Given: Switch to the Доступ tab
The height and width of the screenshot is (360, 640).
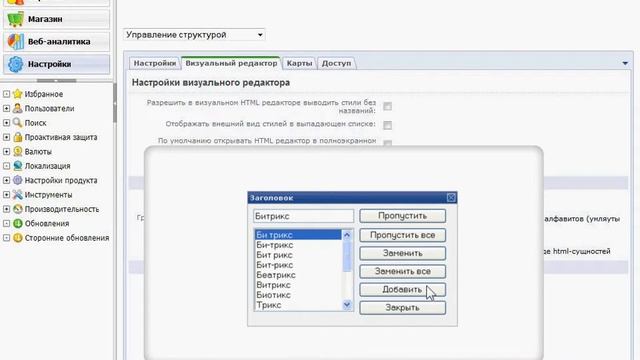Looking at the screenshot, I should (x=336, y=63).
